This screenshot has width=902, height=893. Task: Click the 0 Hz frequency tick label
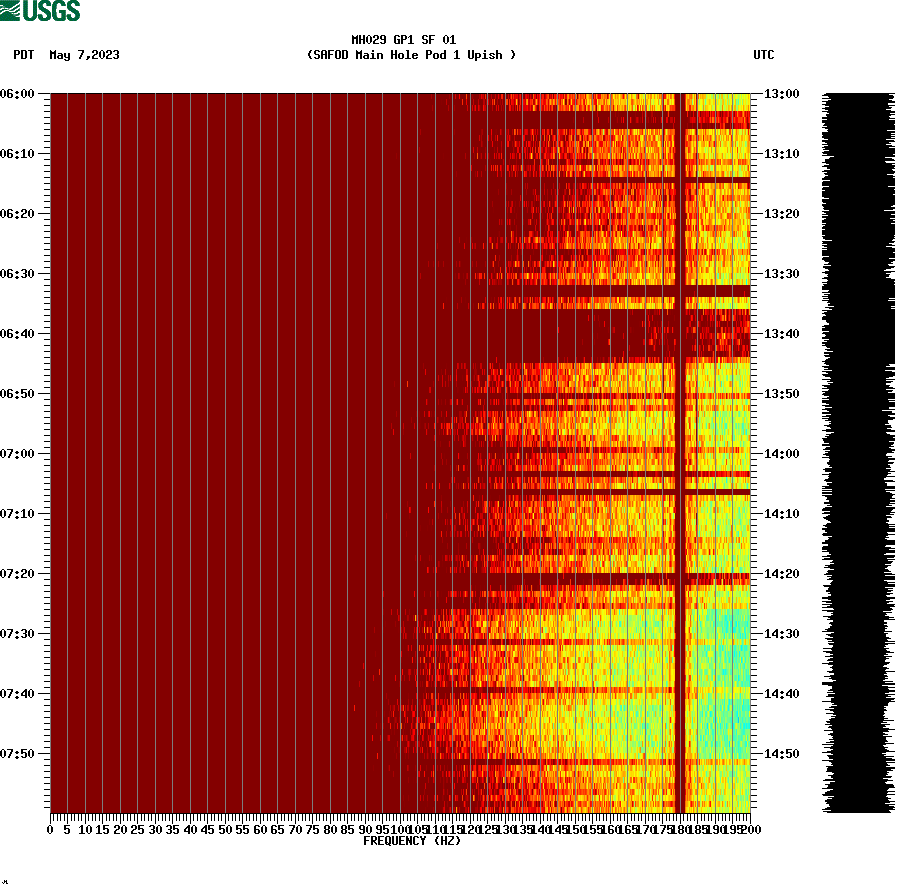[48, 828]
